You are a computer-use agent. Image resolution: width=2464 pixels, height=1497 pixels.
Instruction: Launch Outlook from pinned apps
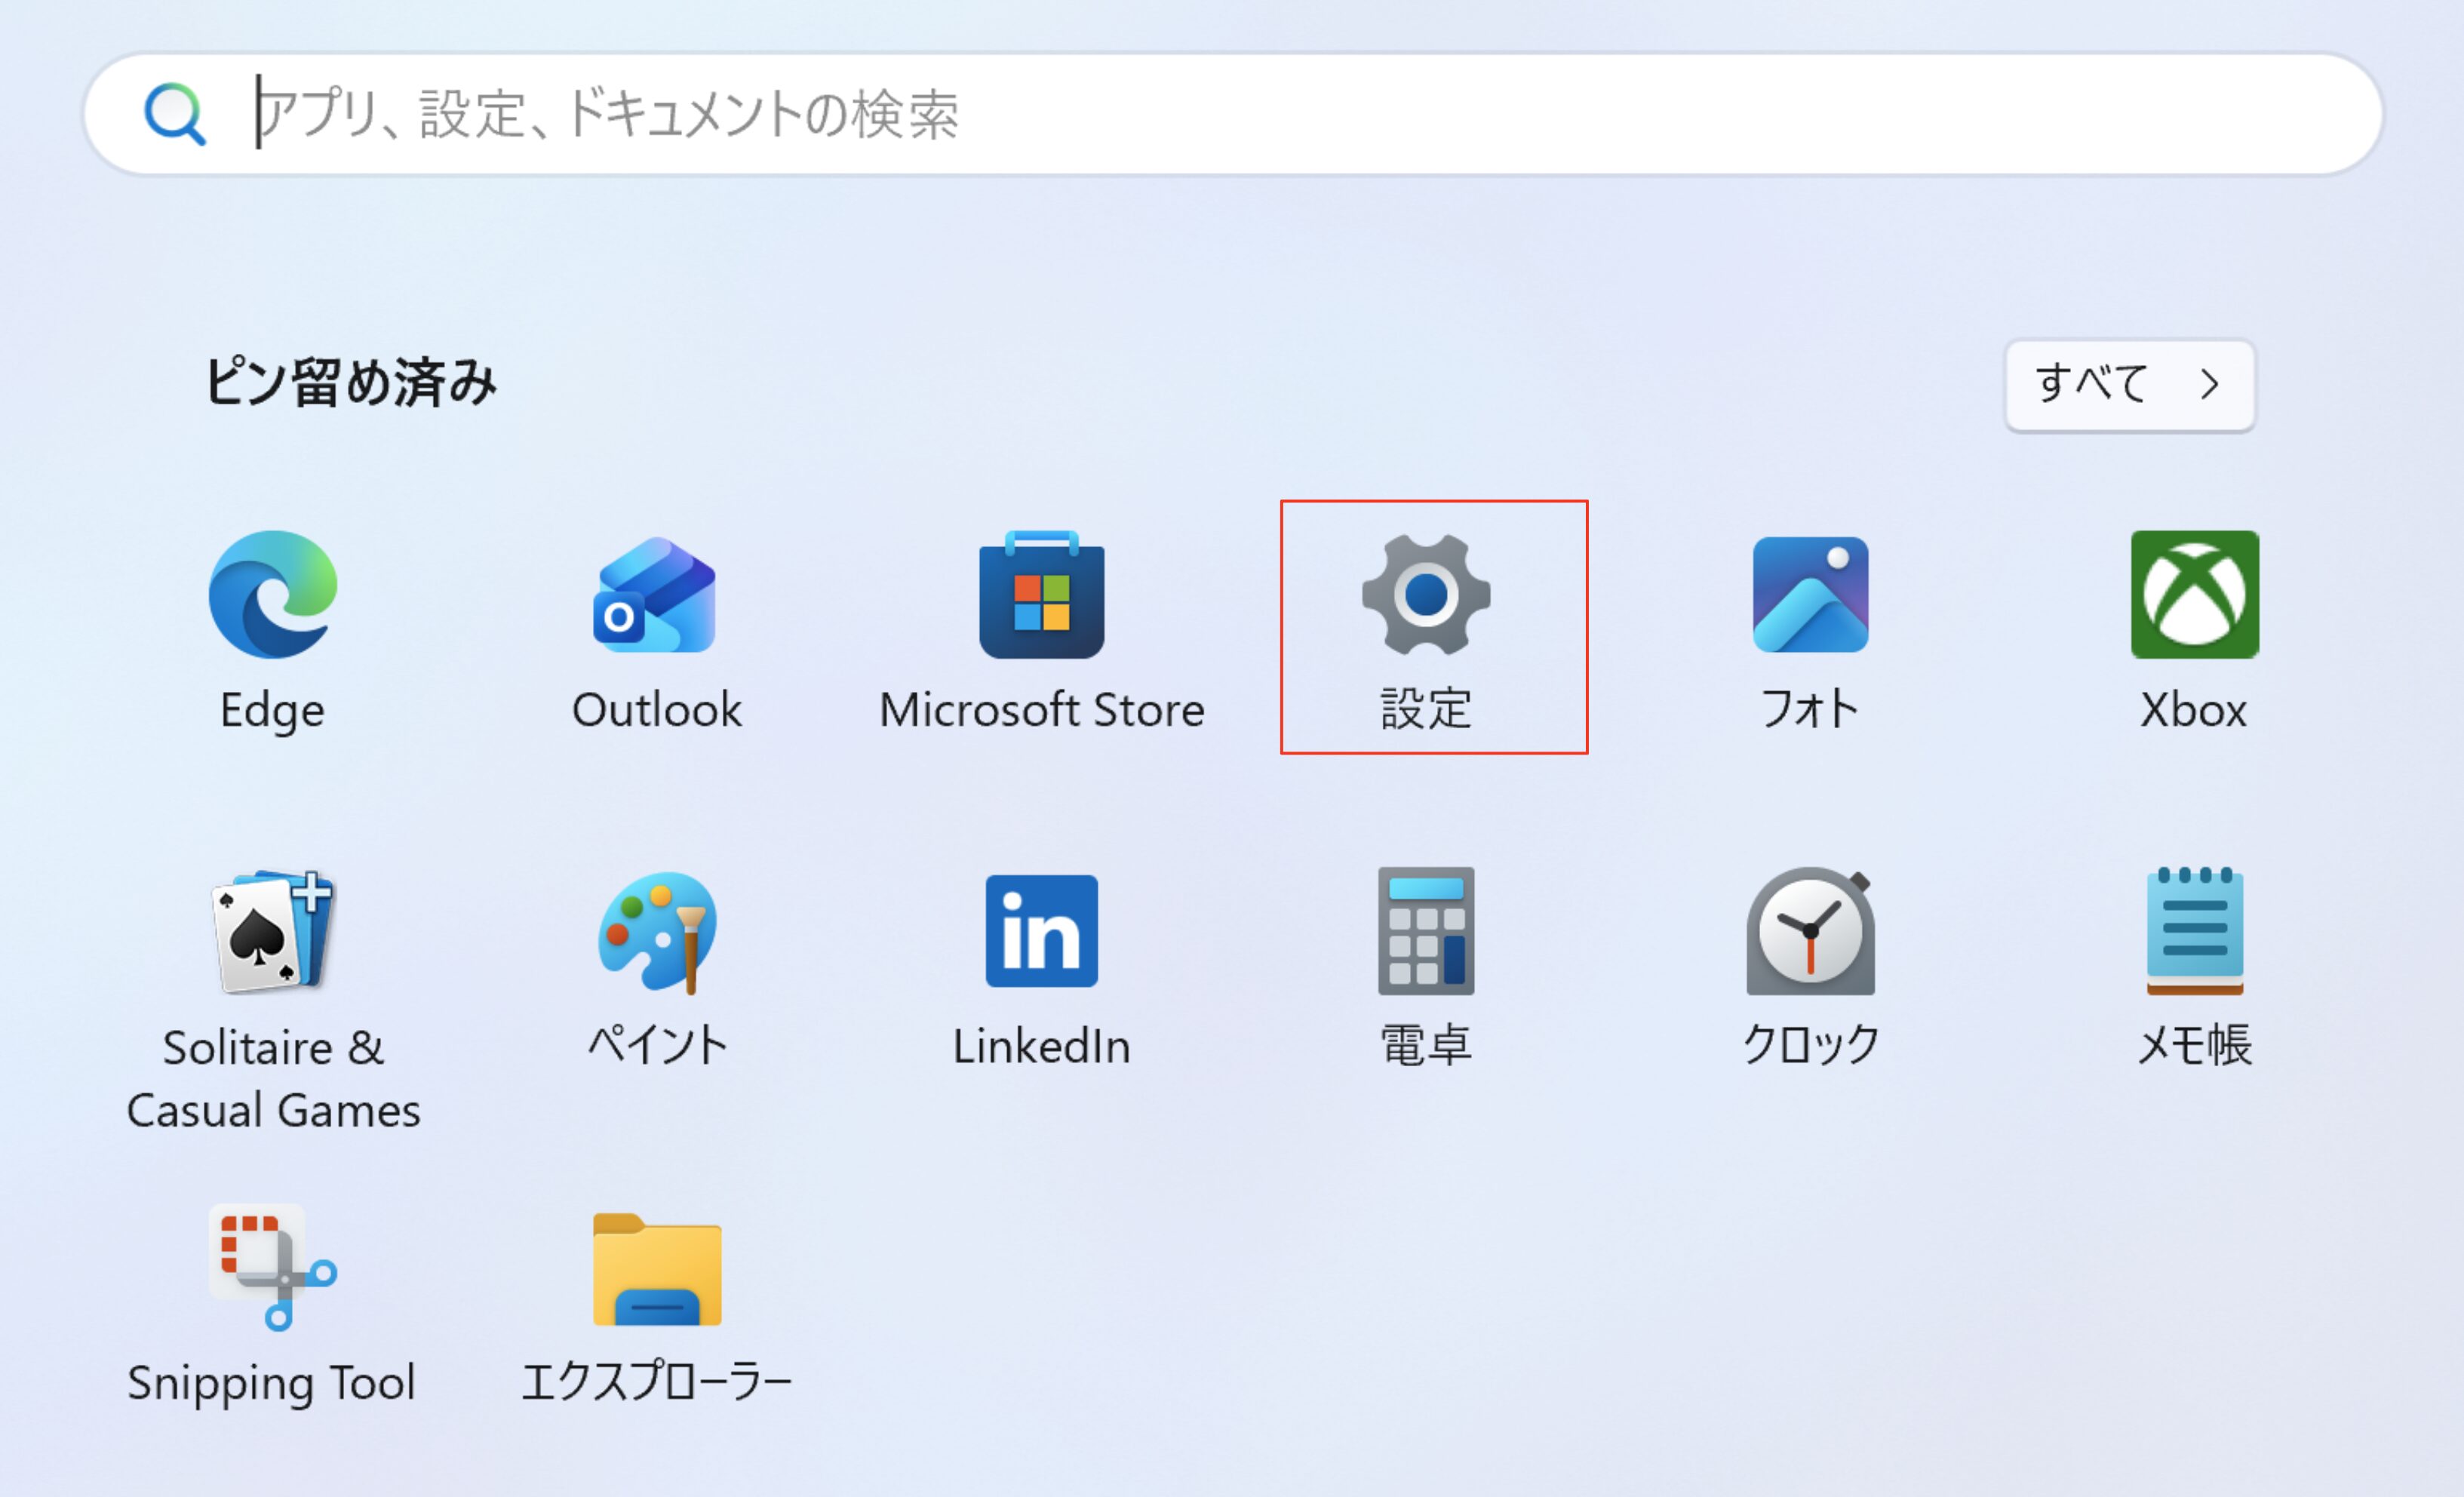coord(656,595)
